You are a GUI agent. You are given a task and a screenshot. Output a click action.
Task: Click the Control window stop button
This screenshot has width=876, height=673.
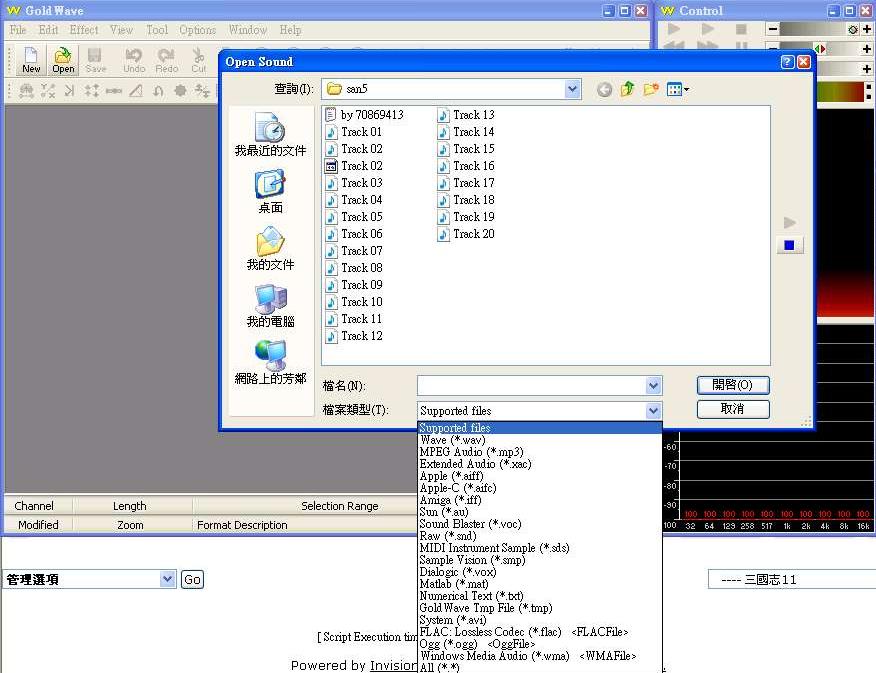(x=741, y=29)
